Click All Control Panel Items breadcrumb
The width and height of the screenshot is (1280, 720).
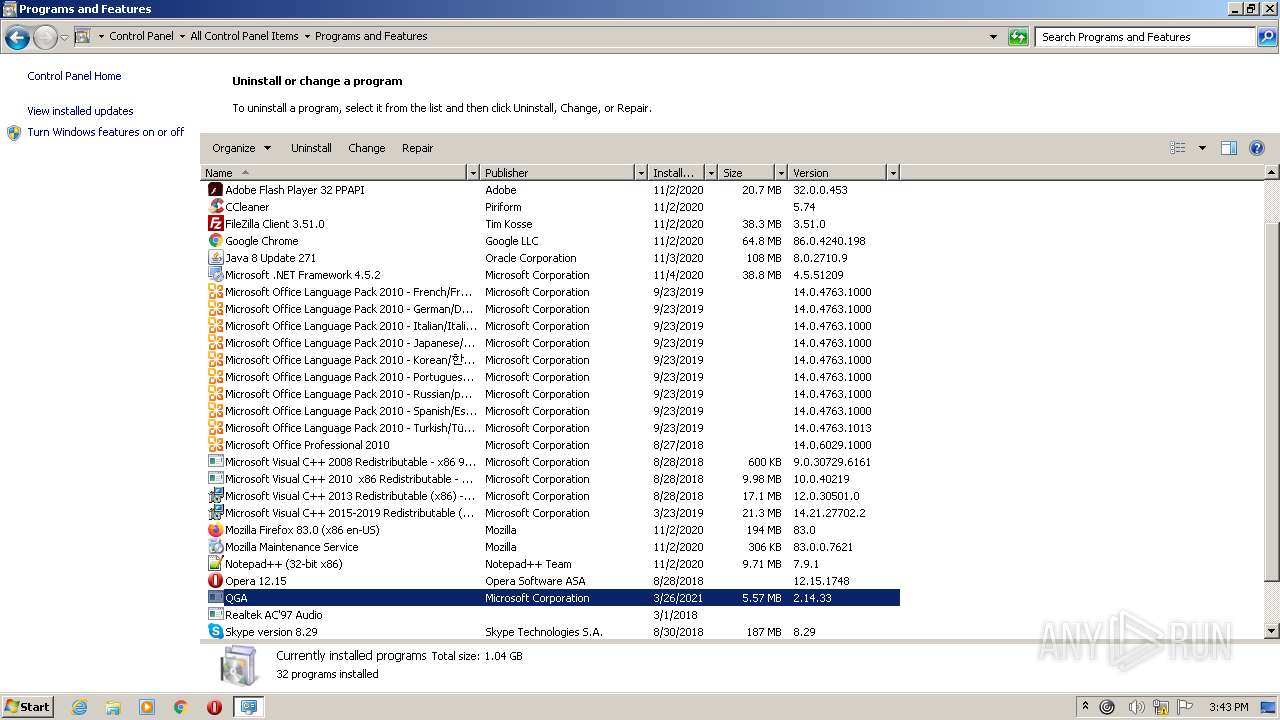(x=244, y=36)
